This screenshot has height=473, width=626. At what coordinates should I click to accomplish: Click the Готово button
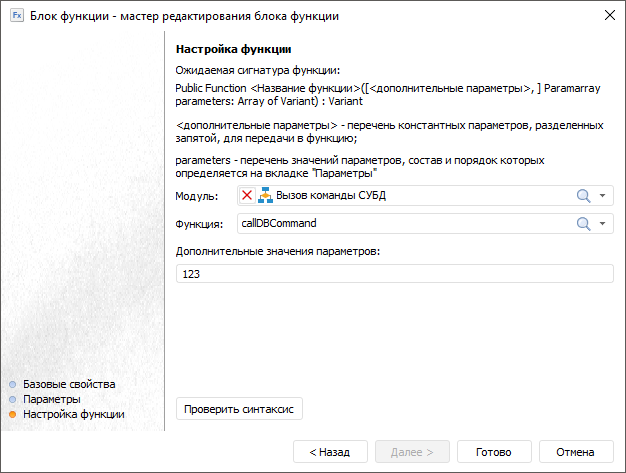click(x=494, y=452)
